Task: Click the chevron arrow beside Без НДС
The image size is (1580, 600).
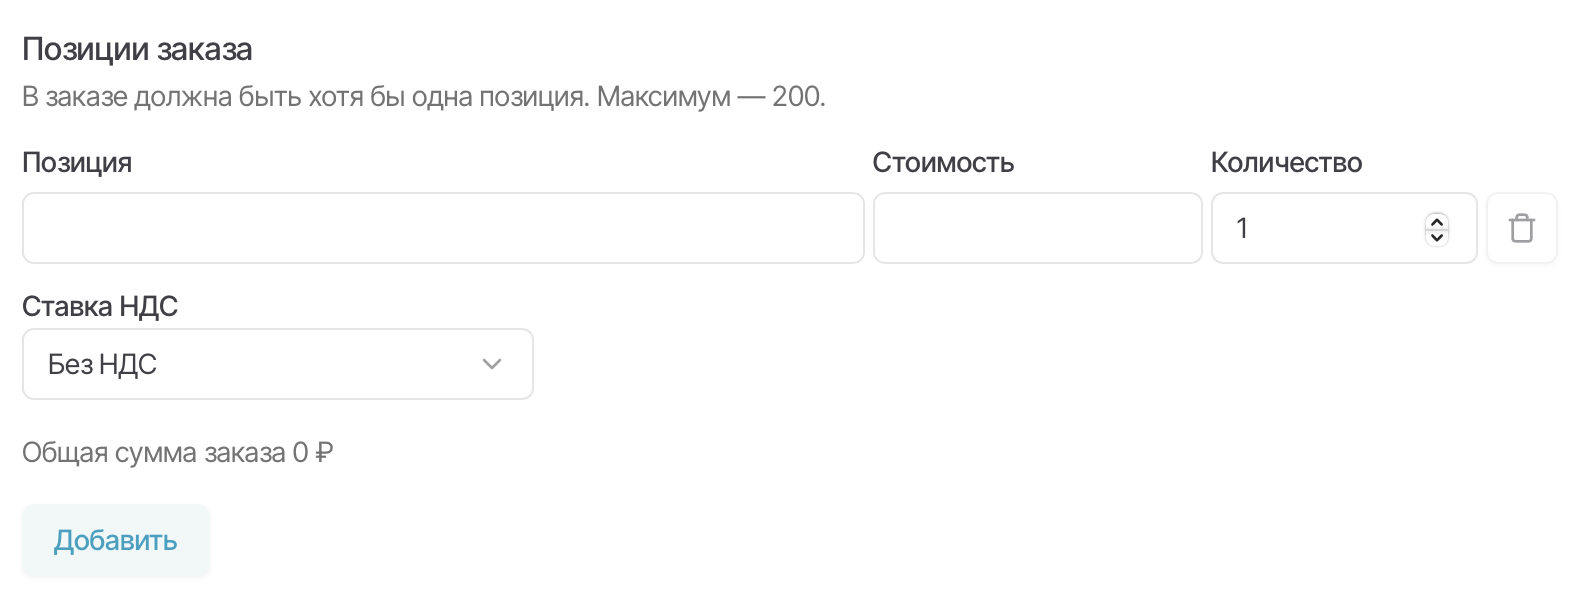Action: pyautogui.click(x=491, y=364)
